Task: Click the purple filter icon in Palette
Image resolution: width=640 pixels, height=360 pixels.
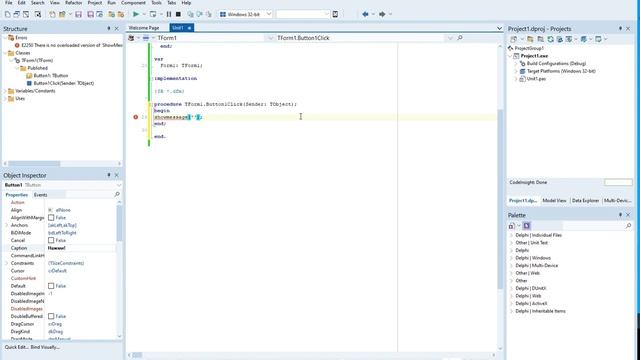Action: pos(527,226)
